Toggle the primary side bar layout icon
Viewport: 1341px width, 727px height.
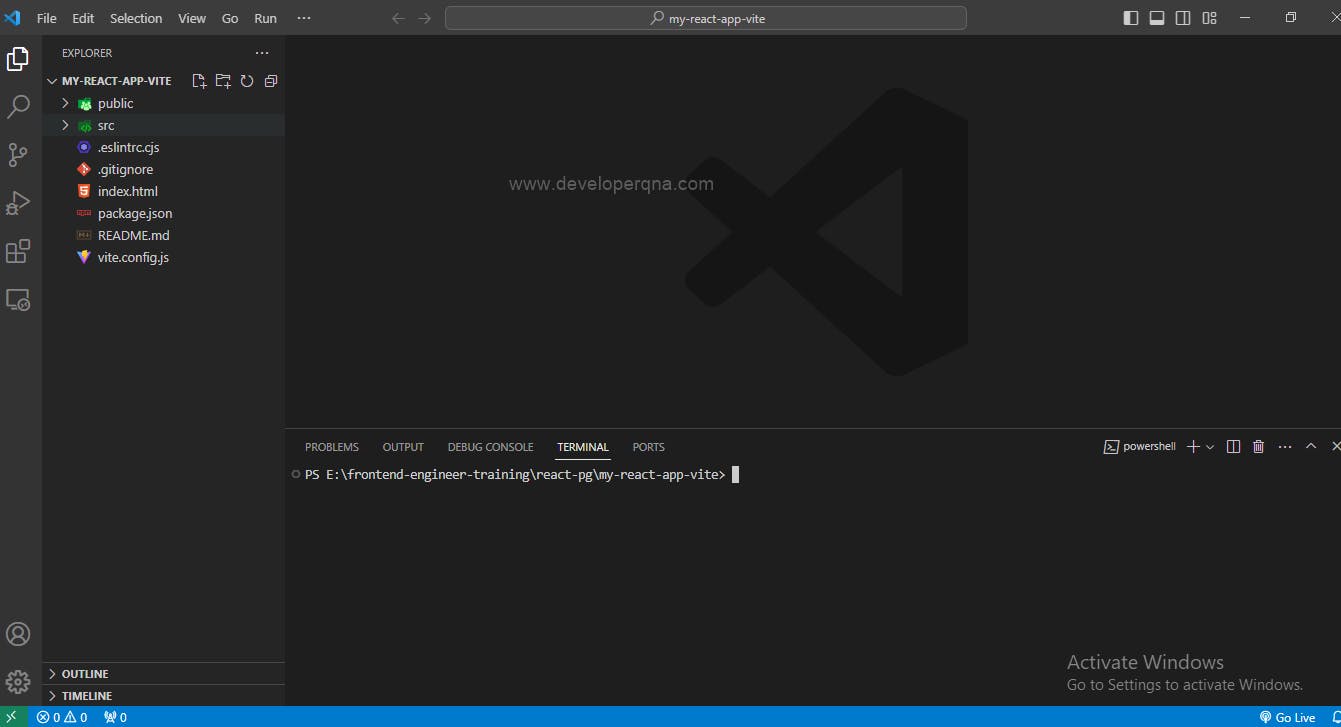tap(1131, 18)
